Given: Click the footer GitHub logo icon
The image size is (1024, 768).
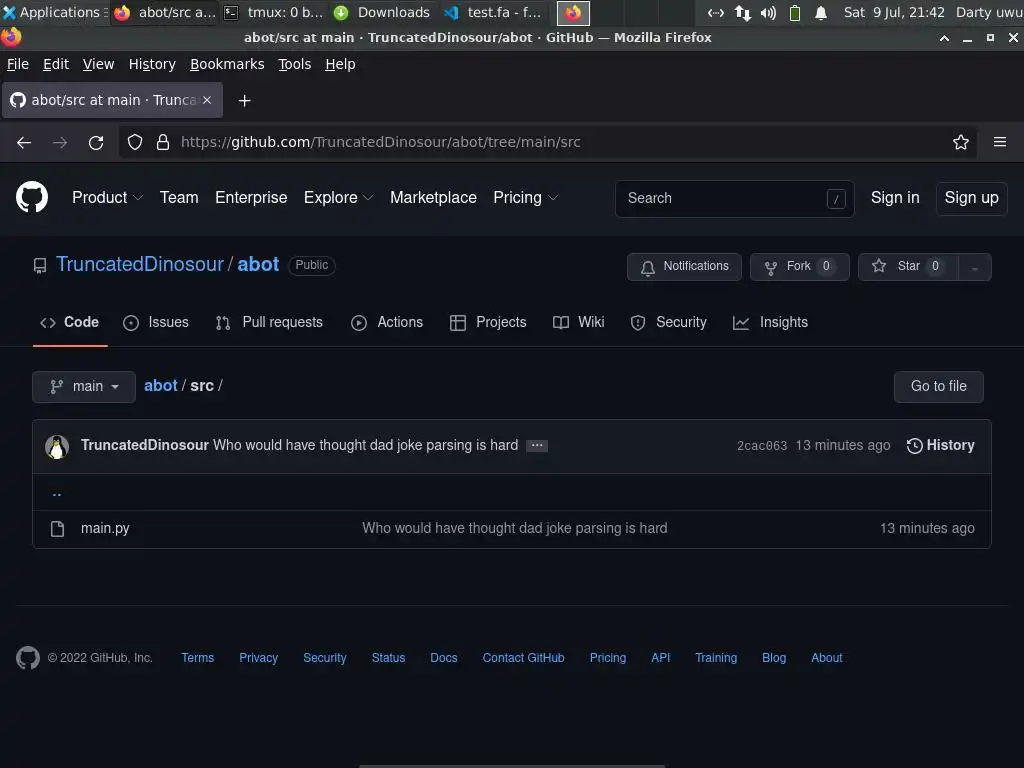Looking at the screenshot, I should [x=28, y=658].
